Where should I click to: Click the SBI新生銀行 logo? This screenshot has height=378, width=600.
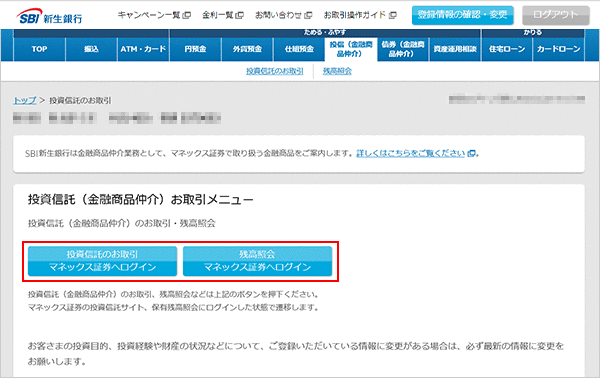pos(49,17)
